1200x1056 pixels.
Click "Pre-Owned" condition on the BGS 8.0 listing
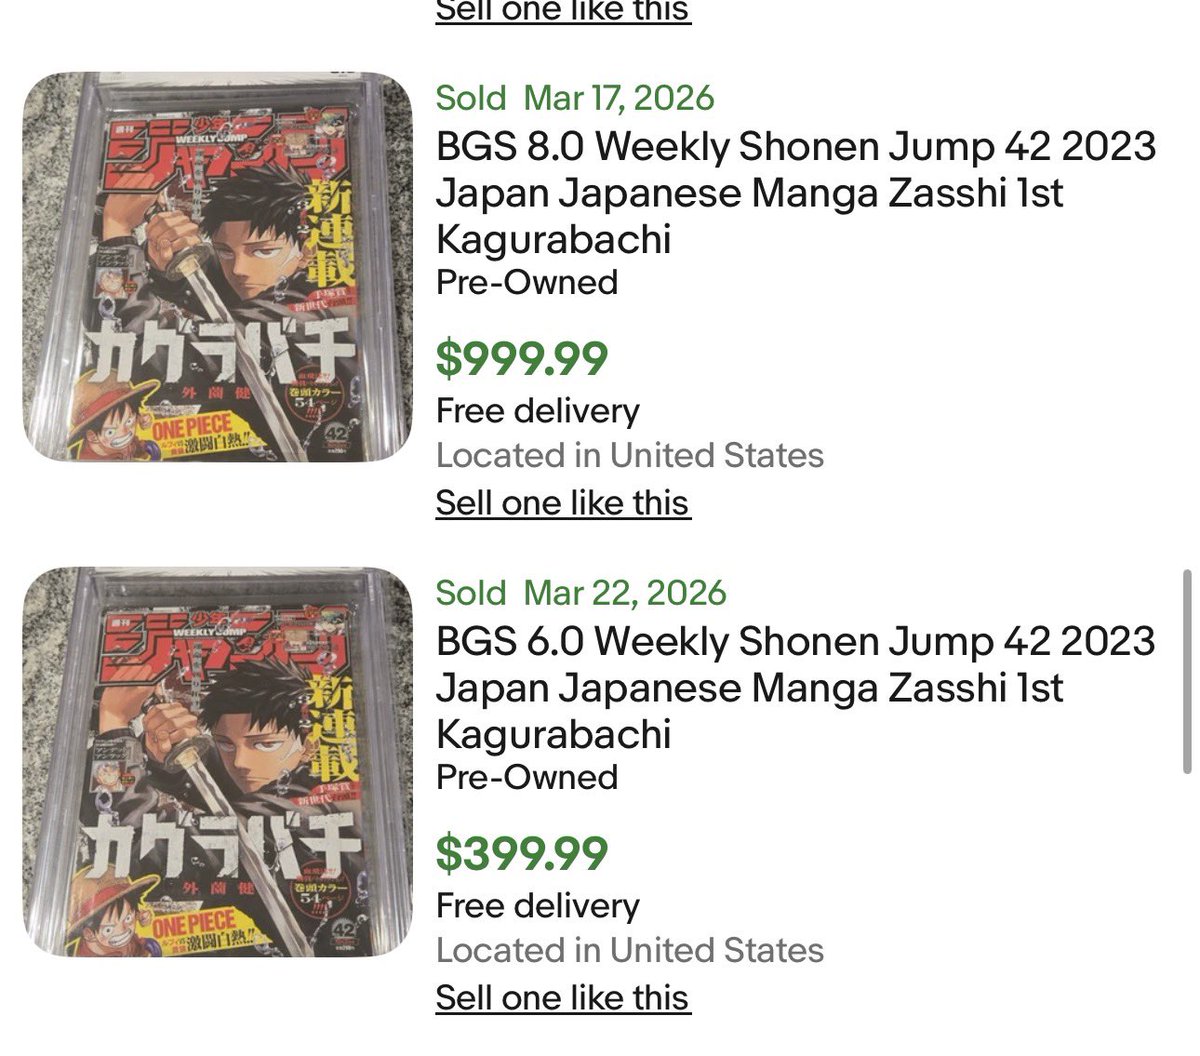[x=527, y=283]
